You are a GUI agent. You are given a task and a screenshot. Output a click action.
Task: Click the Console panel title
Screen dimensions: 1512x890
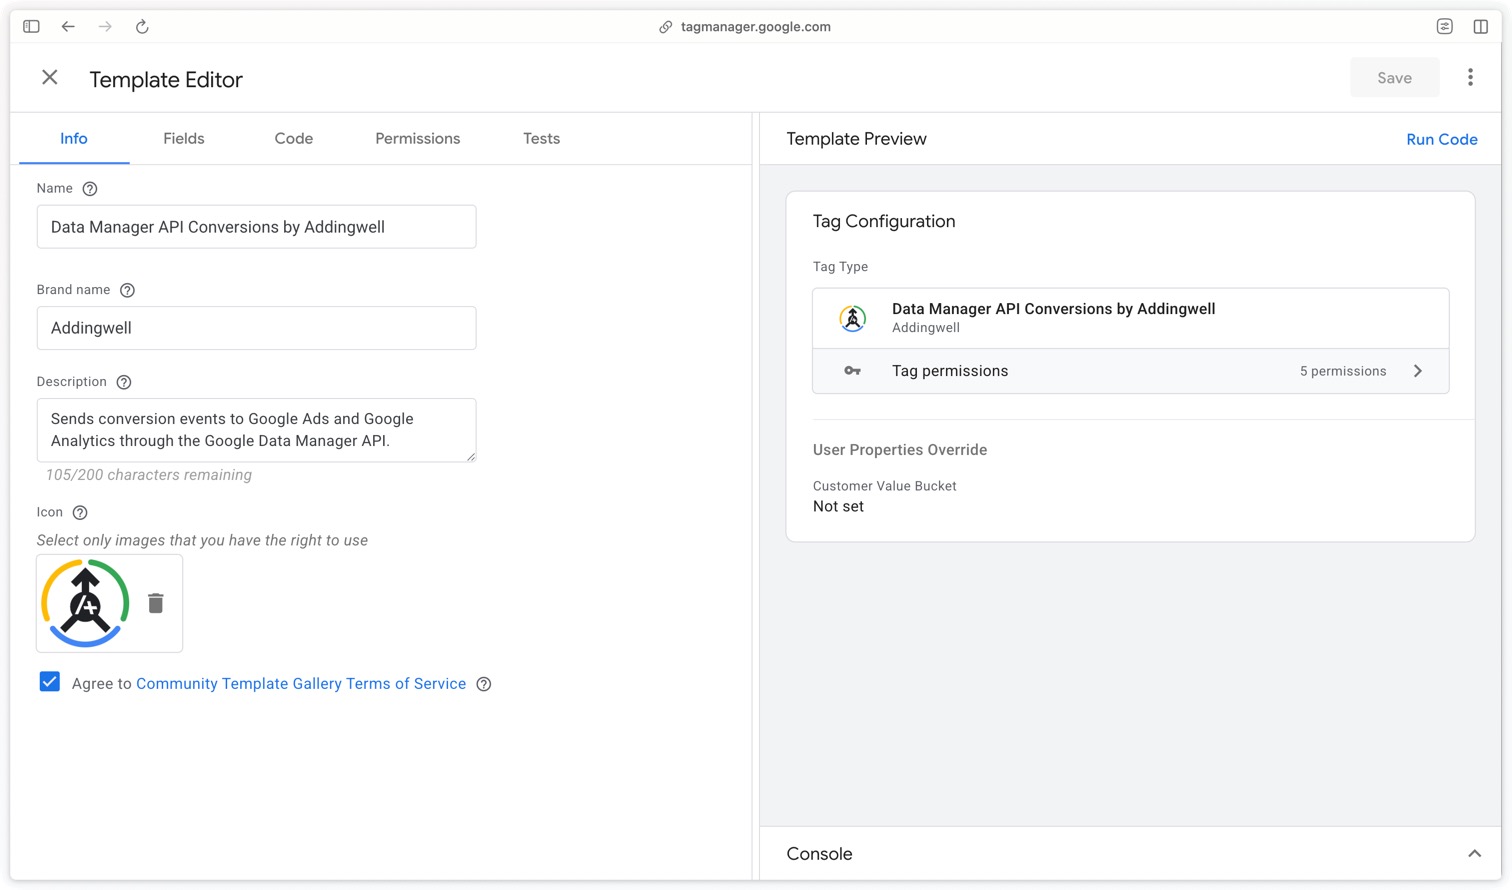tap(819, 854)
